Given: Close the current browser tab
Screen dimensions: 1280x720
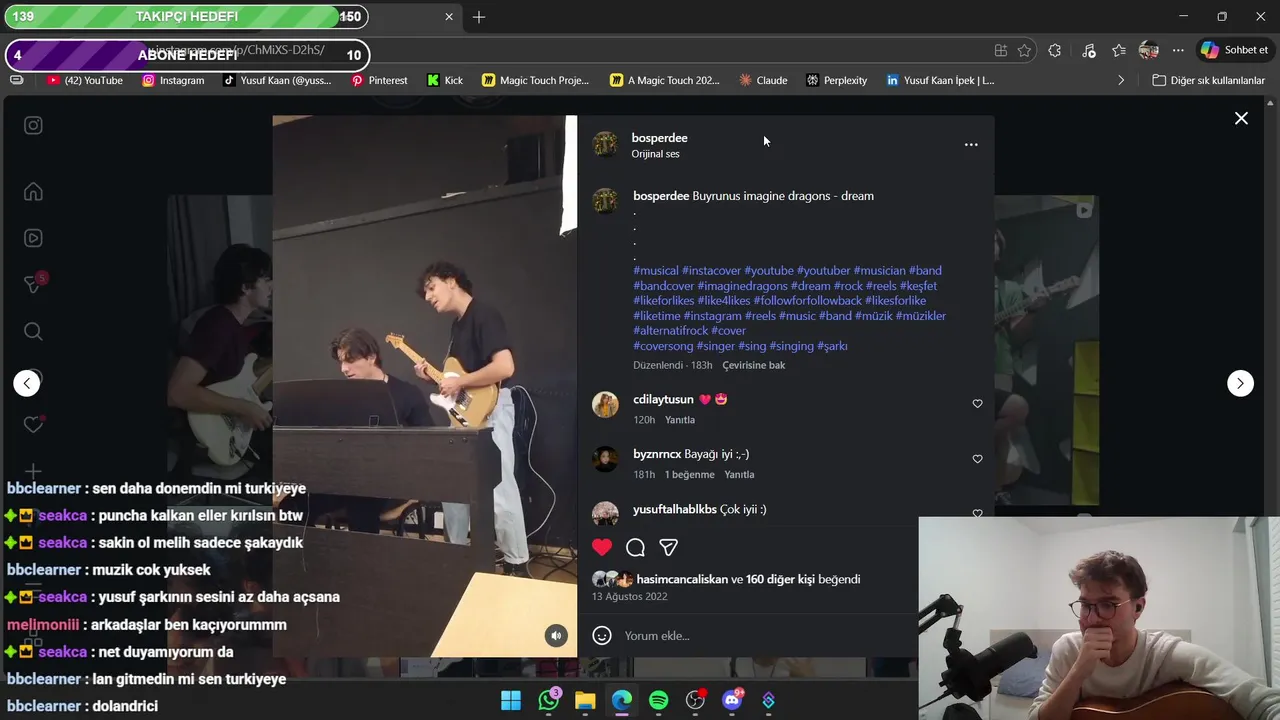Looking at the screenshot, I should click(x=449, y=17).
